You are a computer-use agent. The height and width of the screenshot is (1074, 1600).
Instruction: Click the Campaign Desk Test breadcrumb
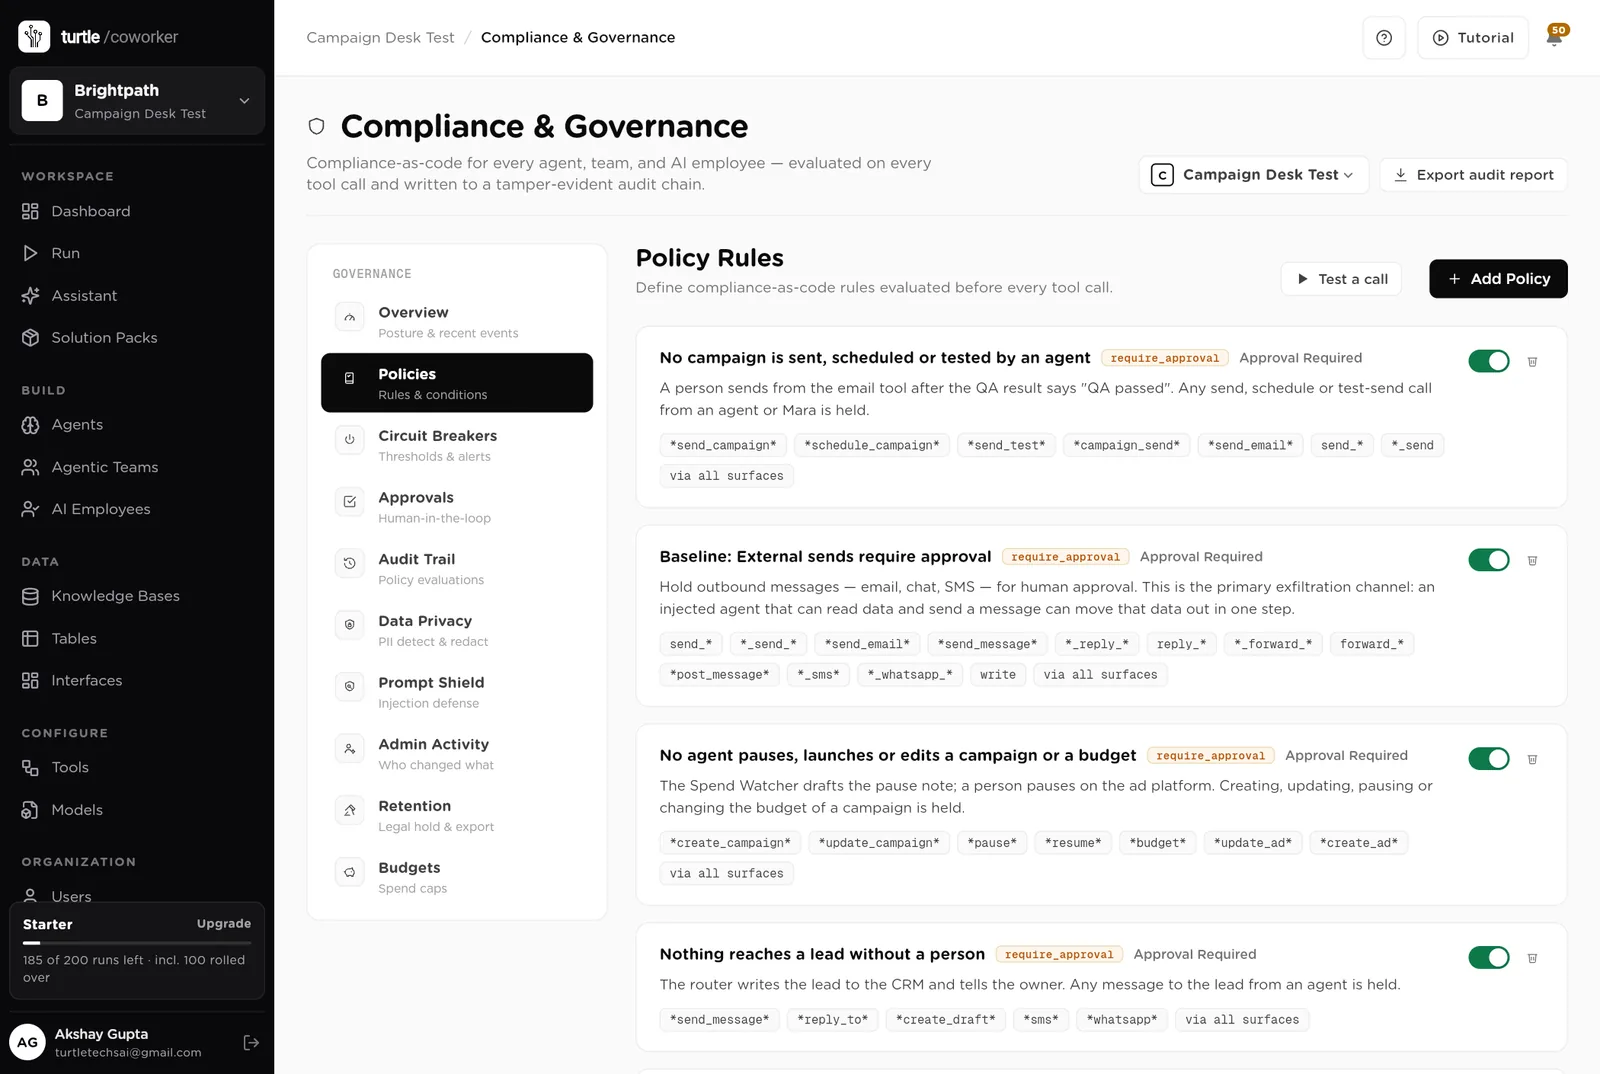click(x=380, y=38)
